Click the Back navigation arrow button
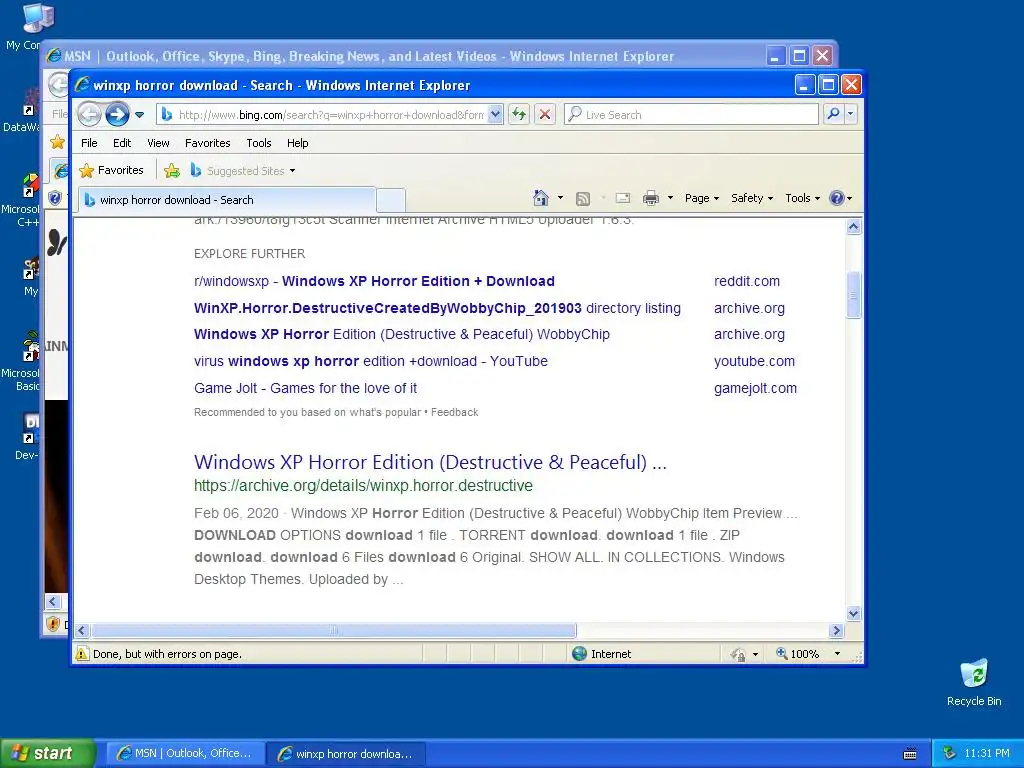 point(89,114)
